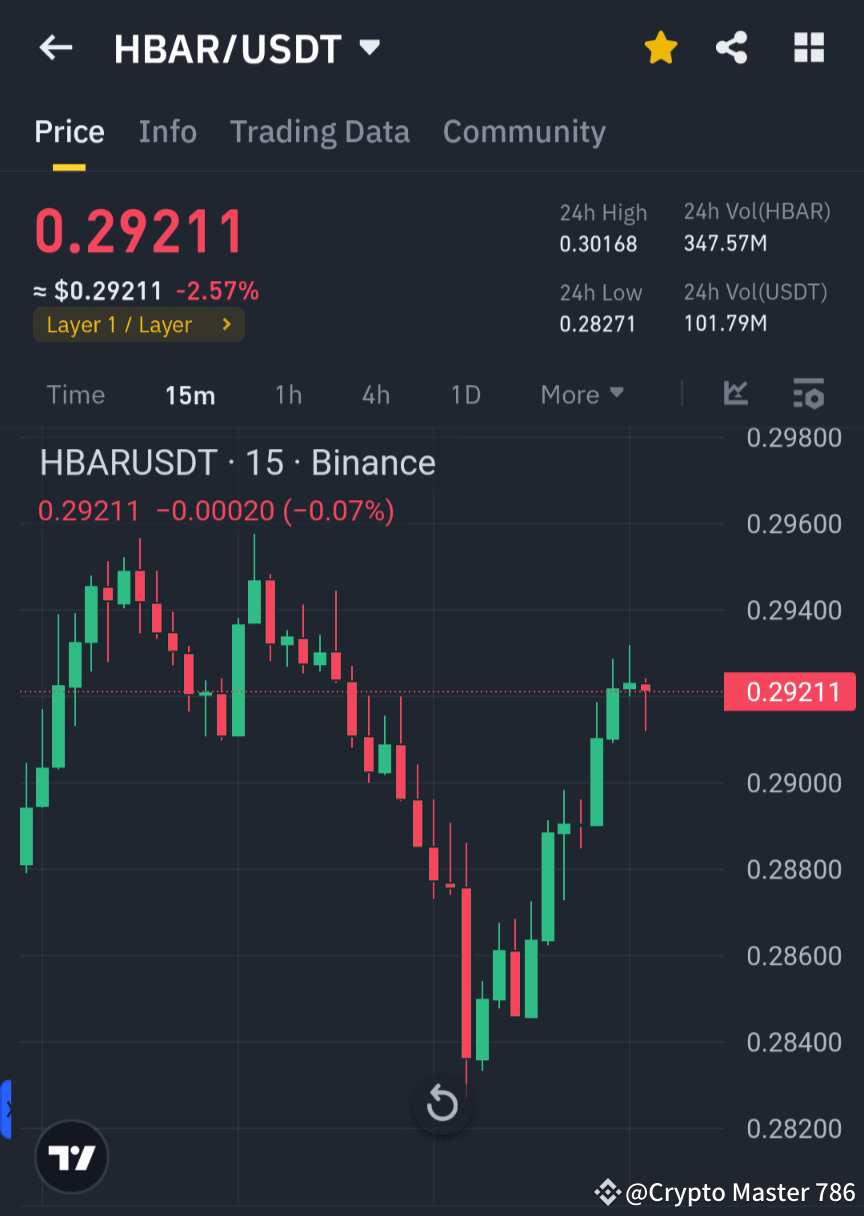Expand the Layer 1 / Layer tag

(138, 324)
